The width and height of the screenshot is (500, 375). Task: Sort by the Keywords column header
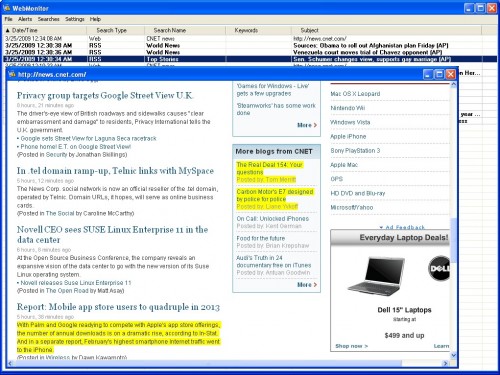[258, 30]
